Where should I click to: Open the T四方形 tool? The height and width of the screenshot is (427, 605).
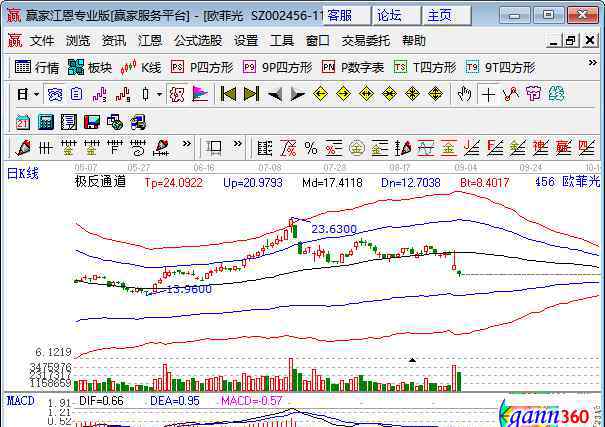(x=425, y=68)
